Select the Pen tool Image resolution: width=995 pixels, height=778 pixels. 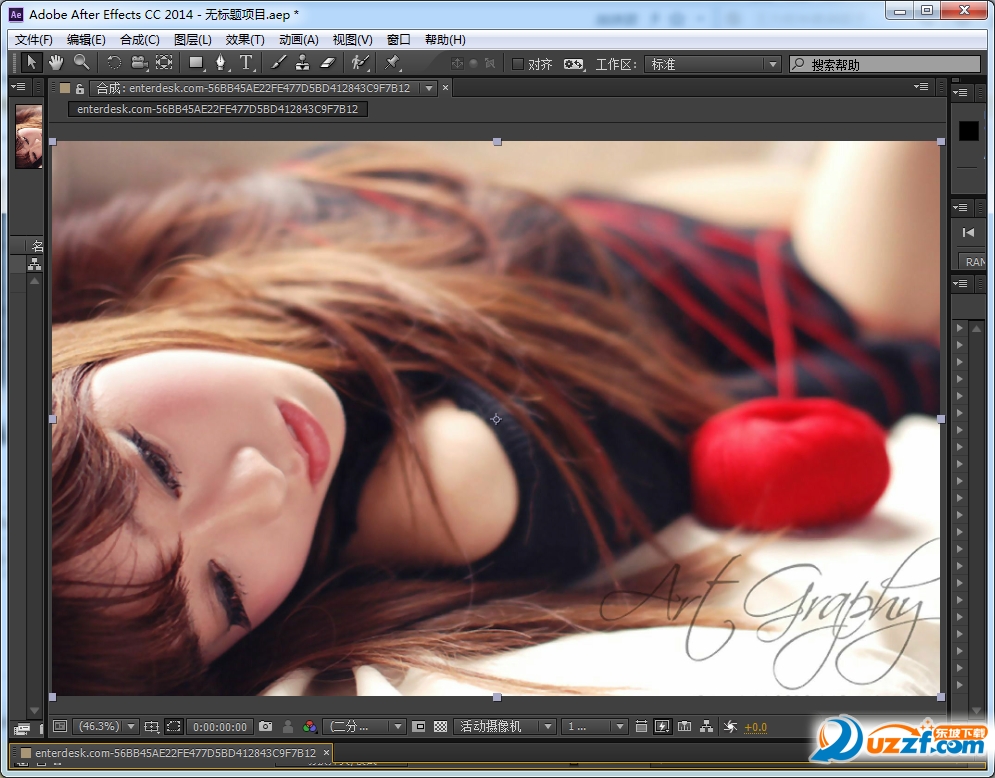[221, 63]
